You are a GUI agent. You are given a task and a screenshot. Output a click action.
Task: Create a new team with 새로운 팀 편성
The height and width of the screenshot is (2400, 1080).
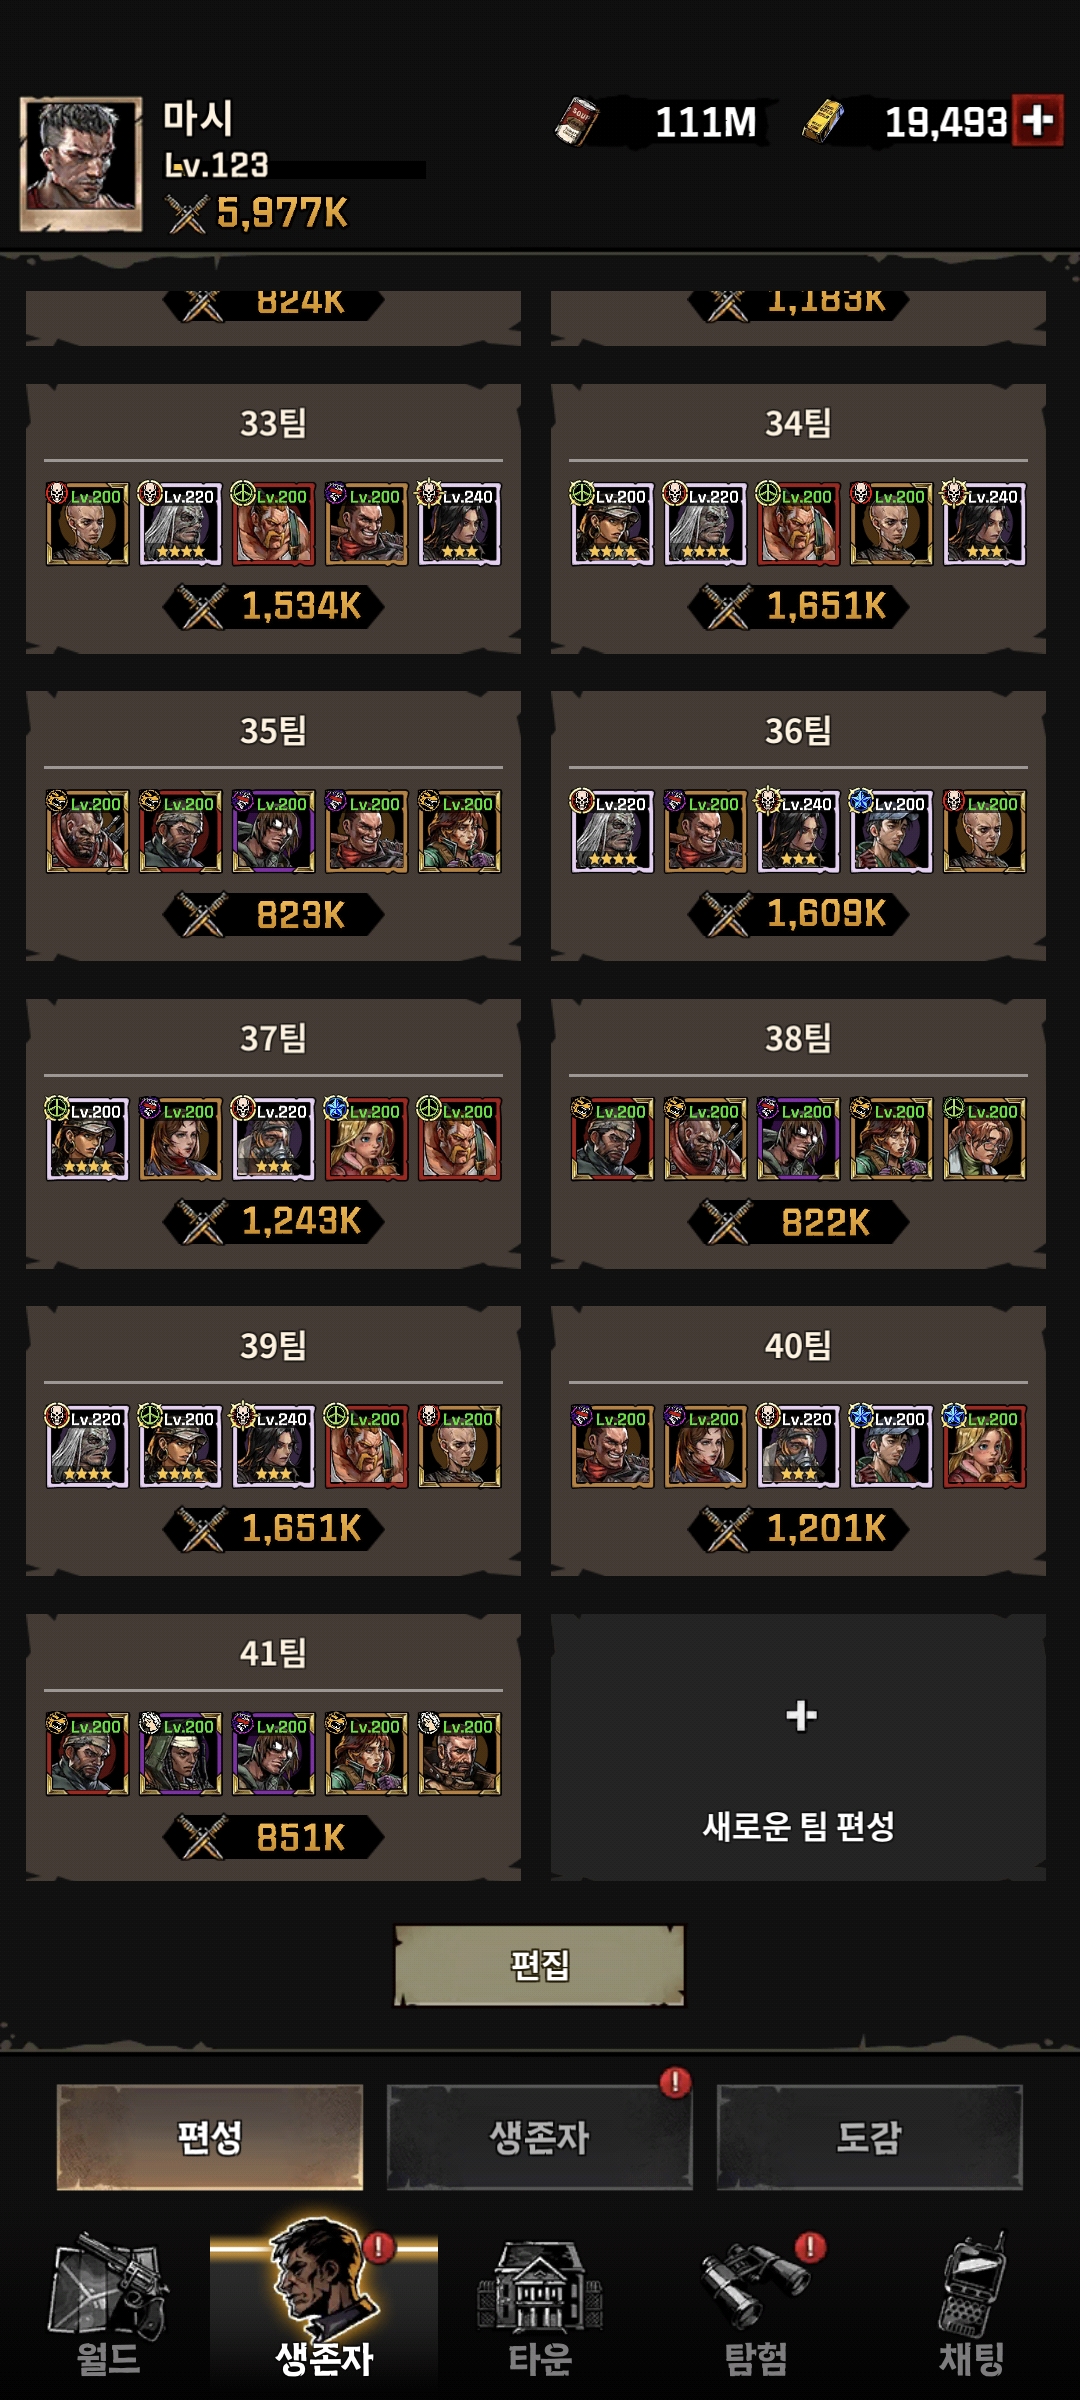click(x=798, y=1747)
